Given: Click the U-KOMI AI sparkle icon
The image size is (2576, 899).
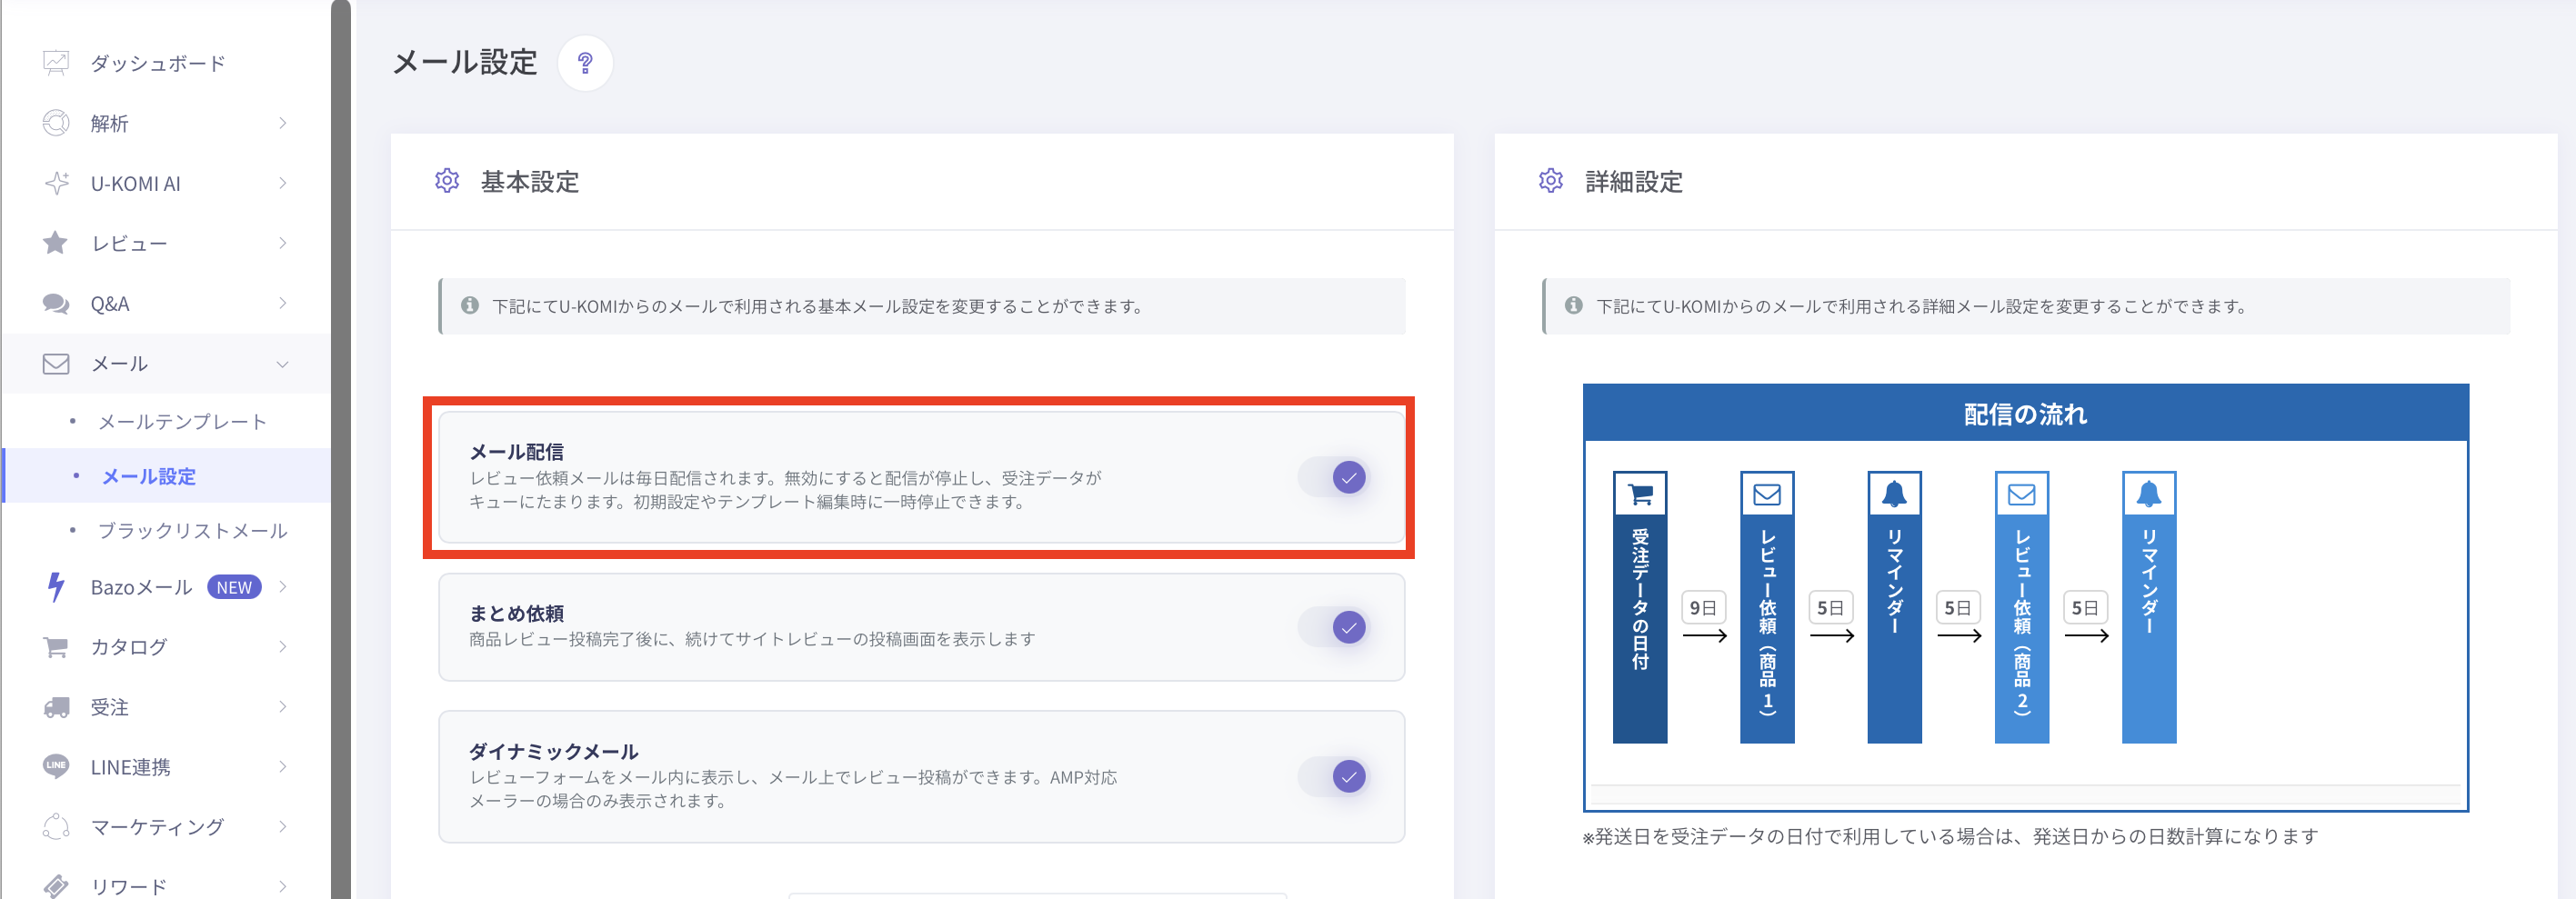Looking at the screenshot, I should tap(56, 183).
